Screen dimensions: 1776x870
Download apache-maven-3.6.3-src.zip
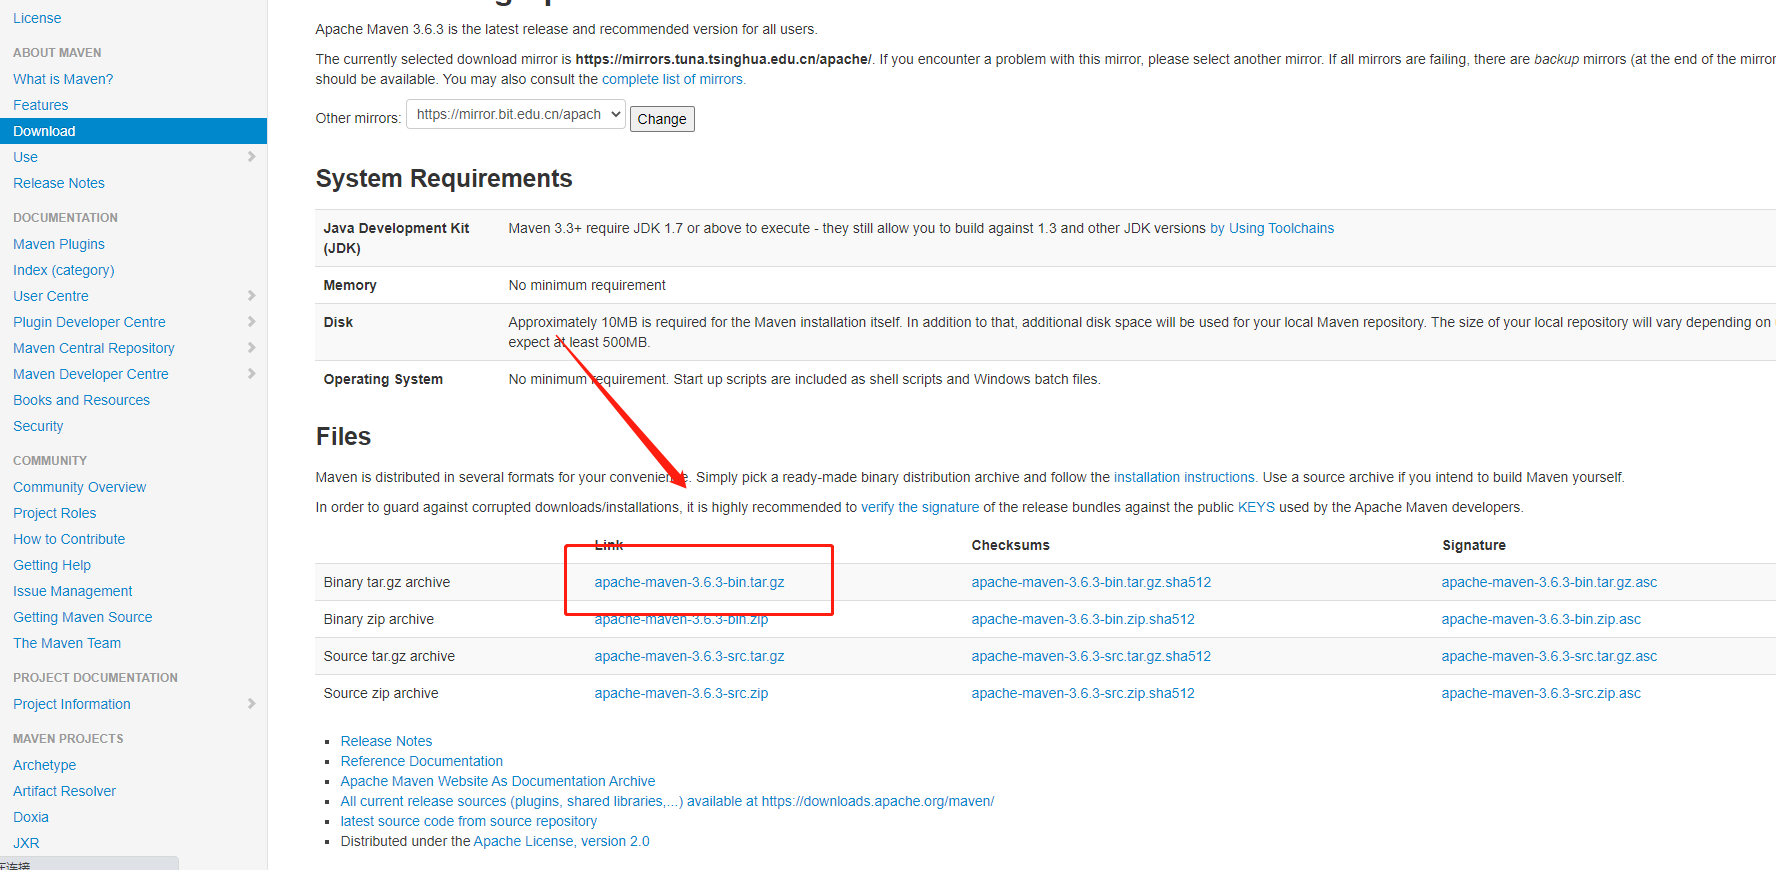(x=682, y=693)
